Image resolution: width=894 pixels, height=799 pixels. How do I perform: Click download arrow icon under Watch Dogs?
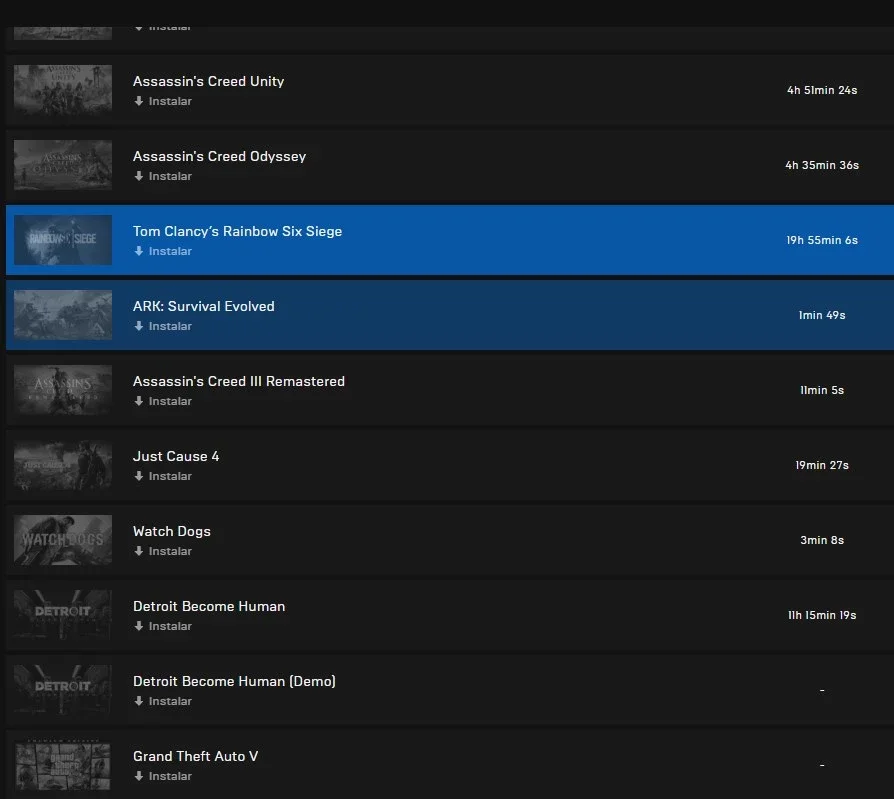pyautogui.click(x=139, y=551)
